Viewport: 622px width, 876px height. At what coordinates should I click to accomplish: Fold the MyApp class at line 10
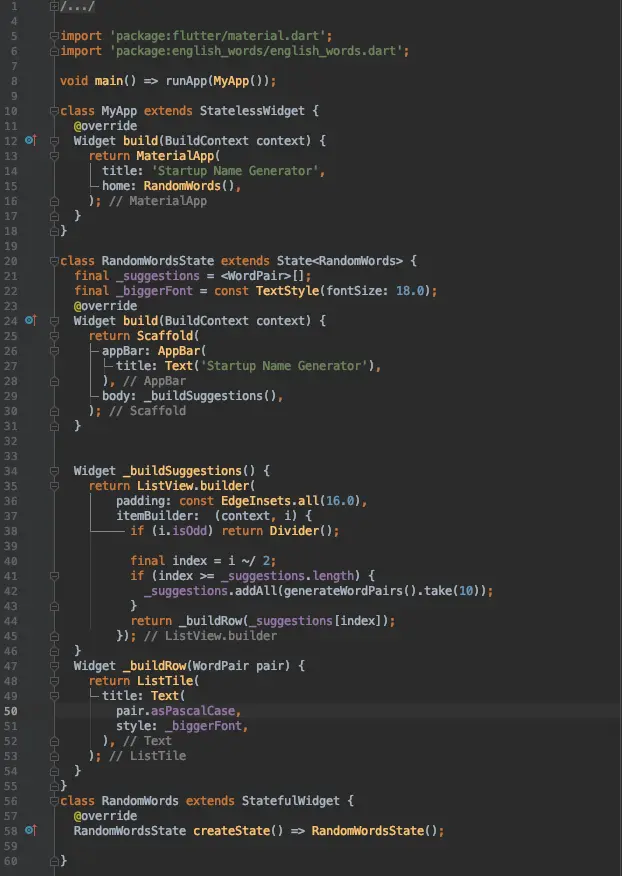(54, 111)
